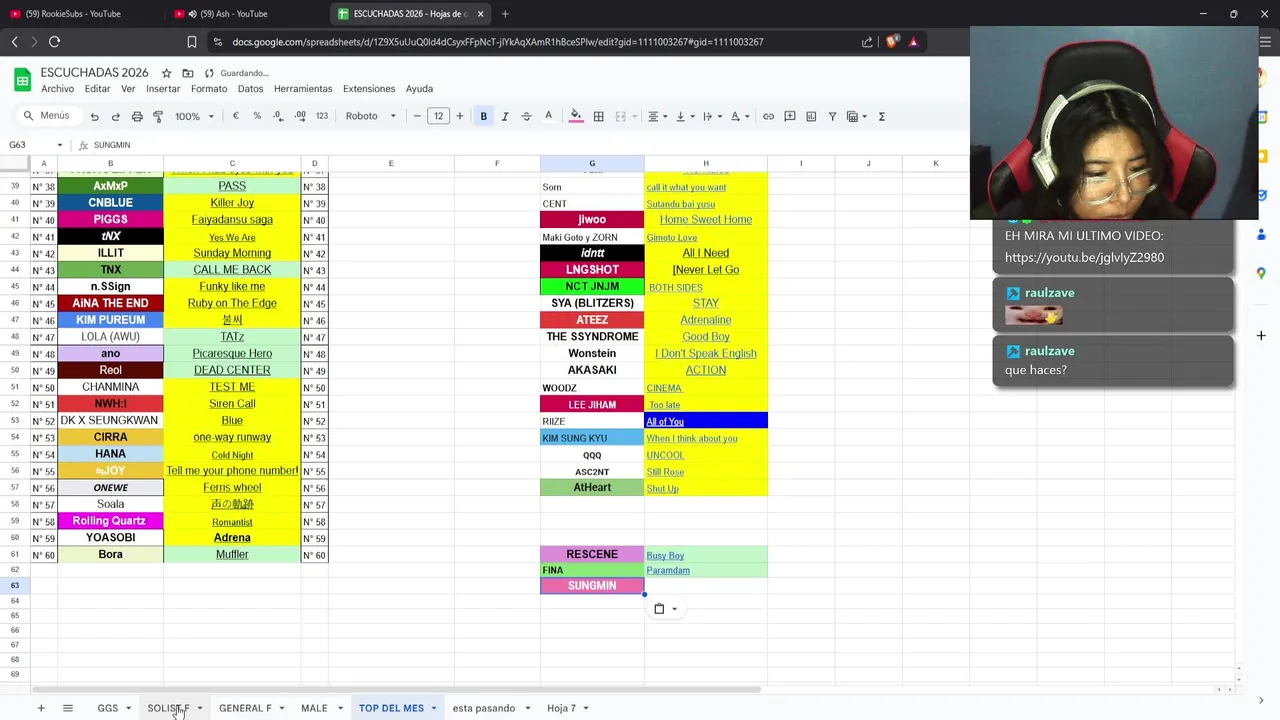The image size is (1280, 720).
Task: Create a filter on the sheet
Action: [x=832, y=116]
